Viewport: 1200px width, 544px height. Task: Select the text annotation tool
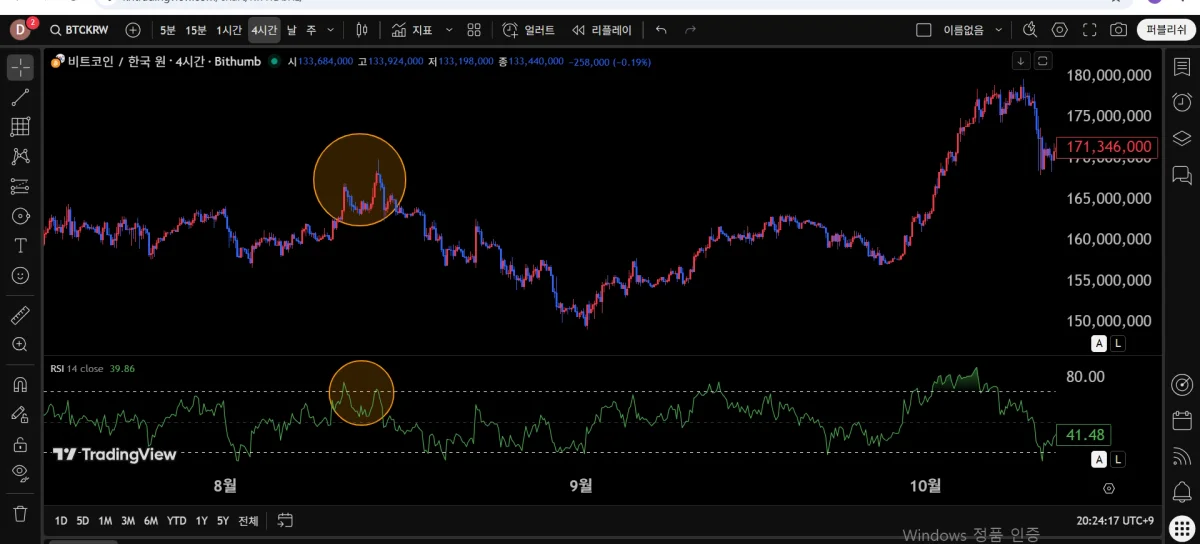(20, 245)
